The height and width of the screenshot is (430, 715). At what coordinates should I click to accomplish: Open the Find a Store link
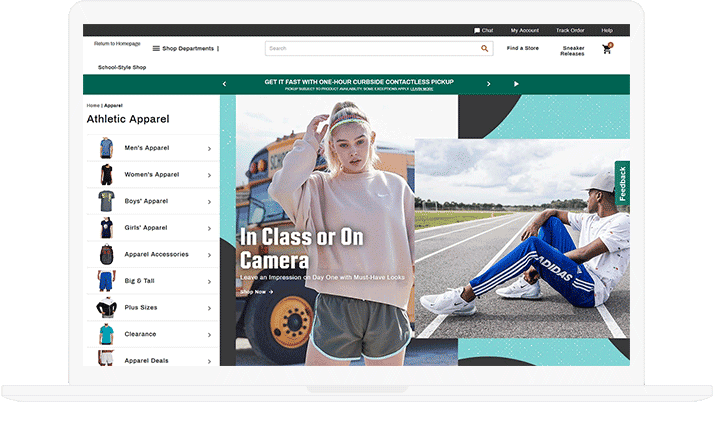coord(523,48)
